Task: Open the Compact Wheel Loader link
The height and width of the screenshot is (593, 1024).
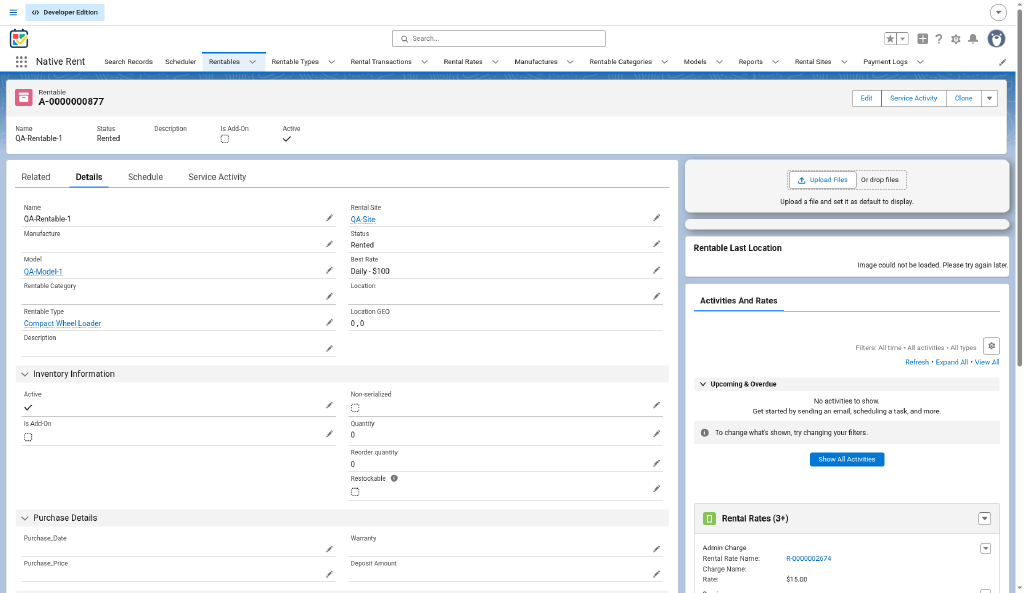Action: (x=63, y=323)
